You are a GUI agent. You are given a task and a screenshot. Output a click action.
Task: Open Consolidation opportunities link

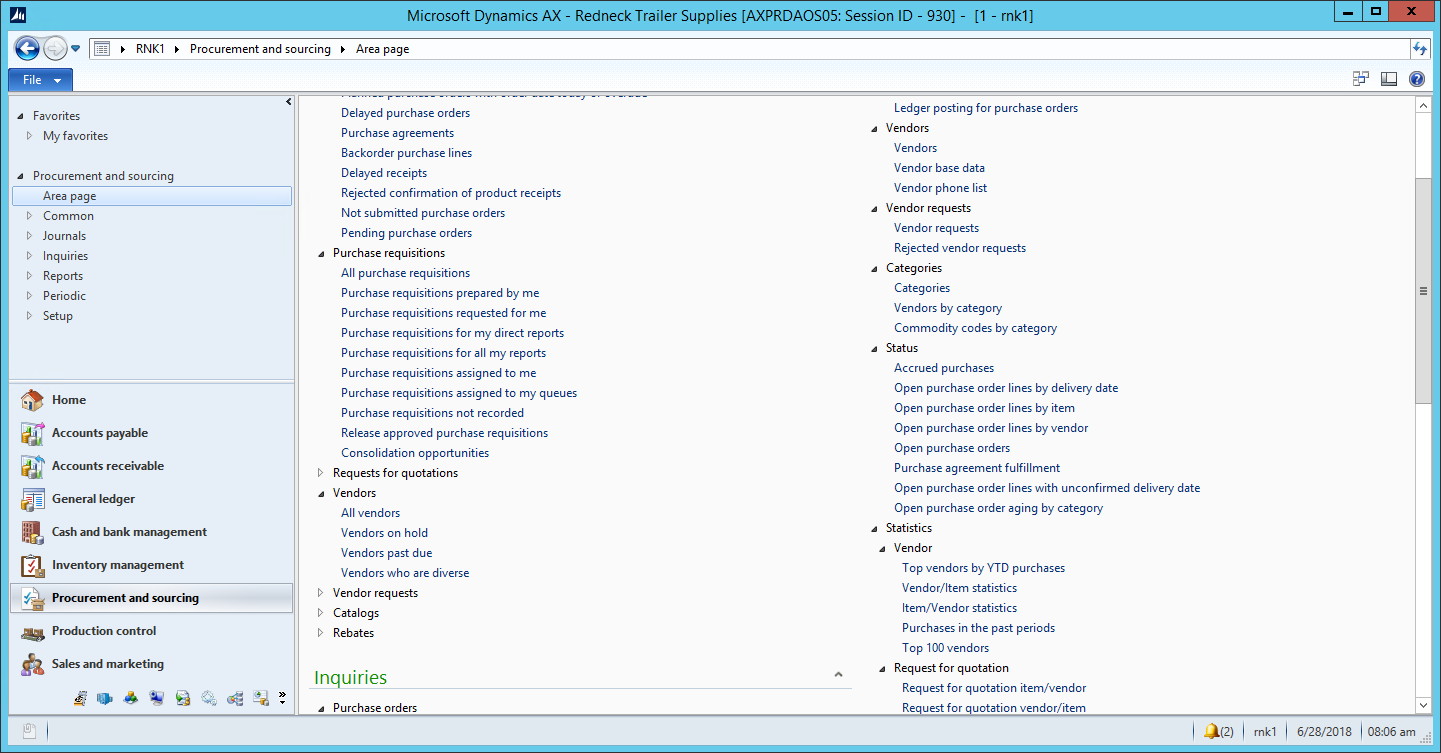(415, 453)
